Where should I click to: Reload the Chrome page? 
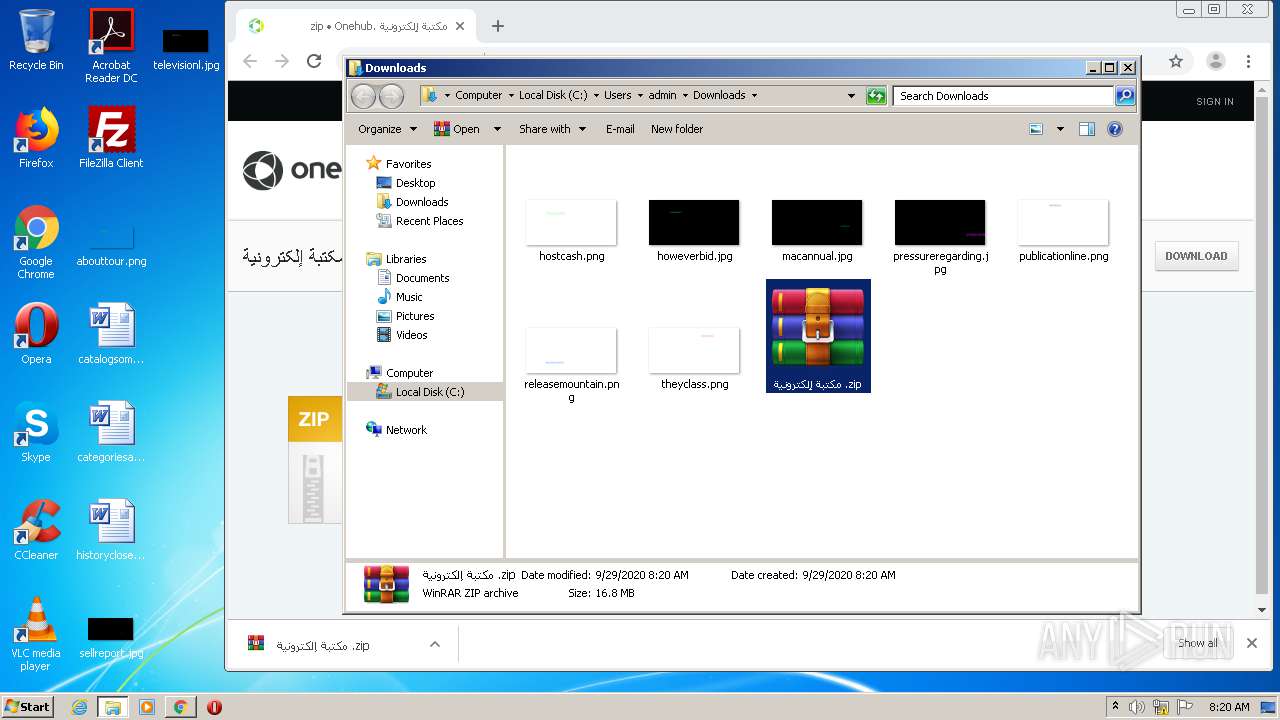(x=314, y=61)
